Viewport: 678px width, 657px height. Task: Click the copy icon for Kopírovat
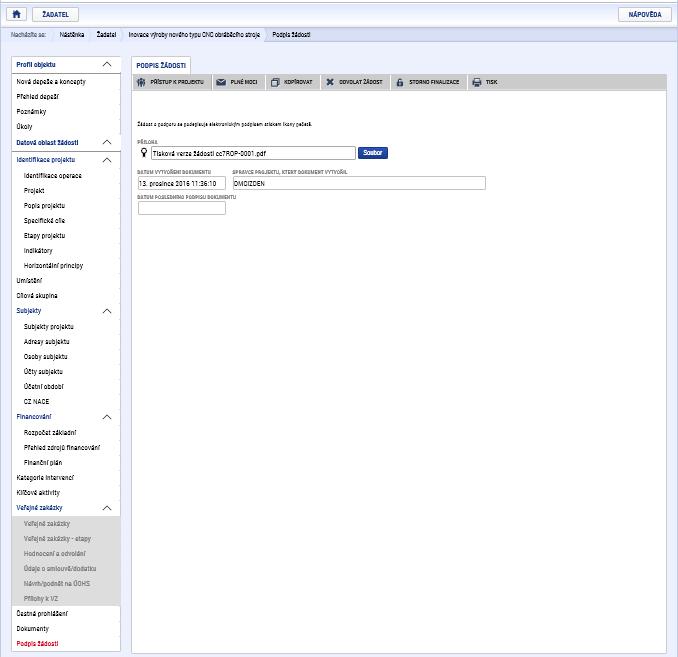275,82
